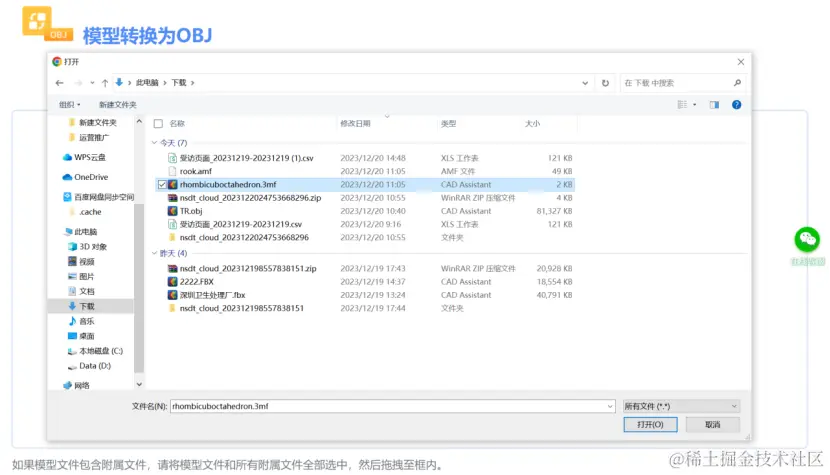Select nsdt_cloud_202312198557838151.zip
Viewport: 830px width, 475px height.
pos(248,268)
